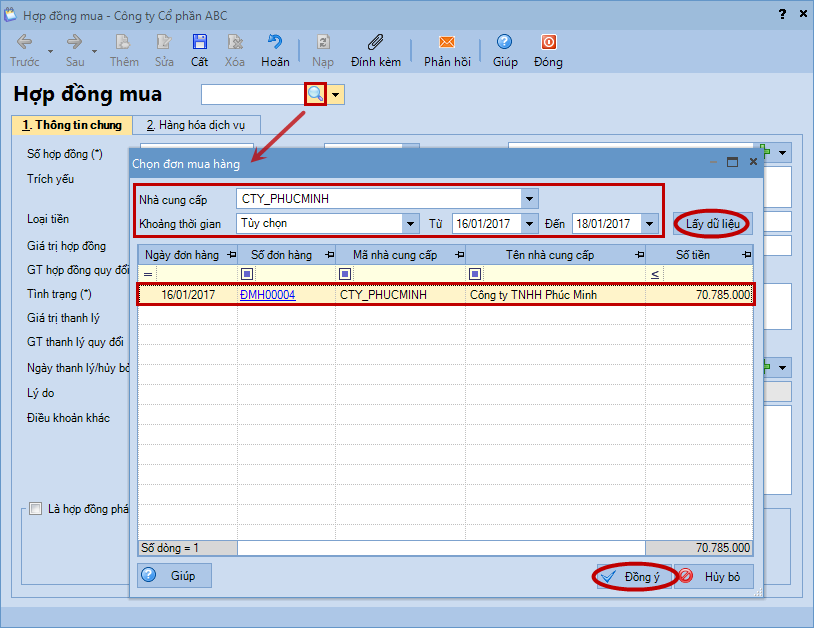The image size is (814, 628).
Task: Expand the Nhà cung cấp dropdown
Action: [530, 198]
